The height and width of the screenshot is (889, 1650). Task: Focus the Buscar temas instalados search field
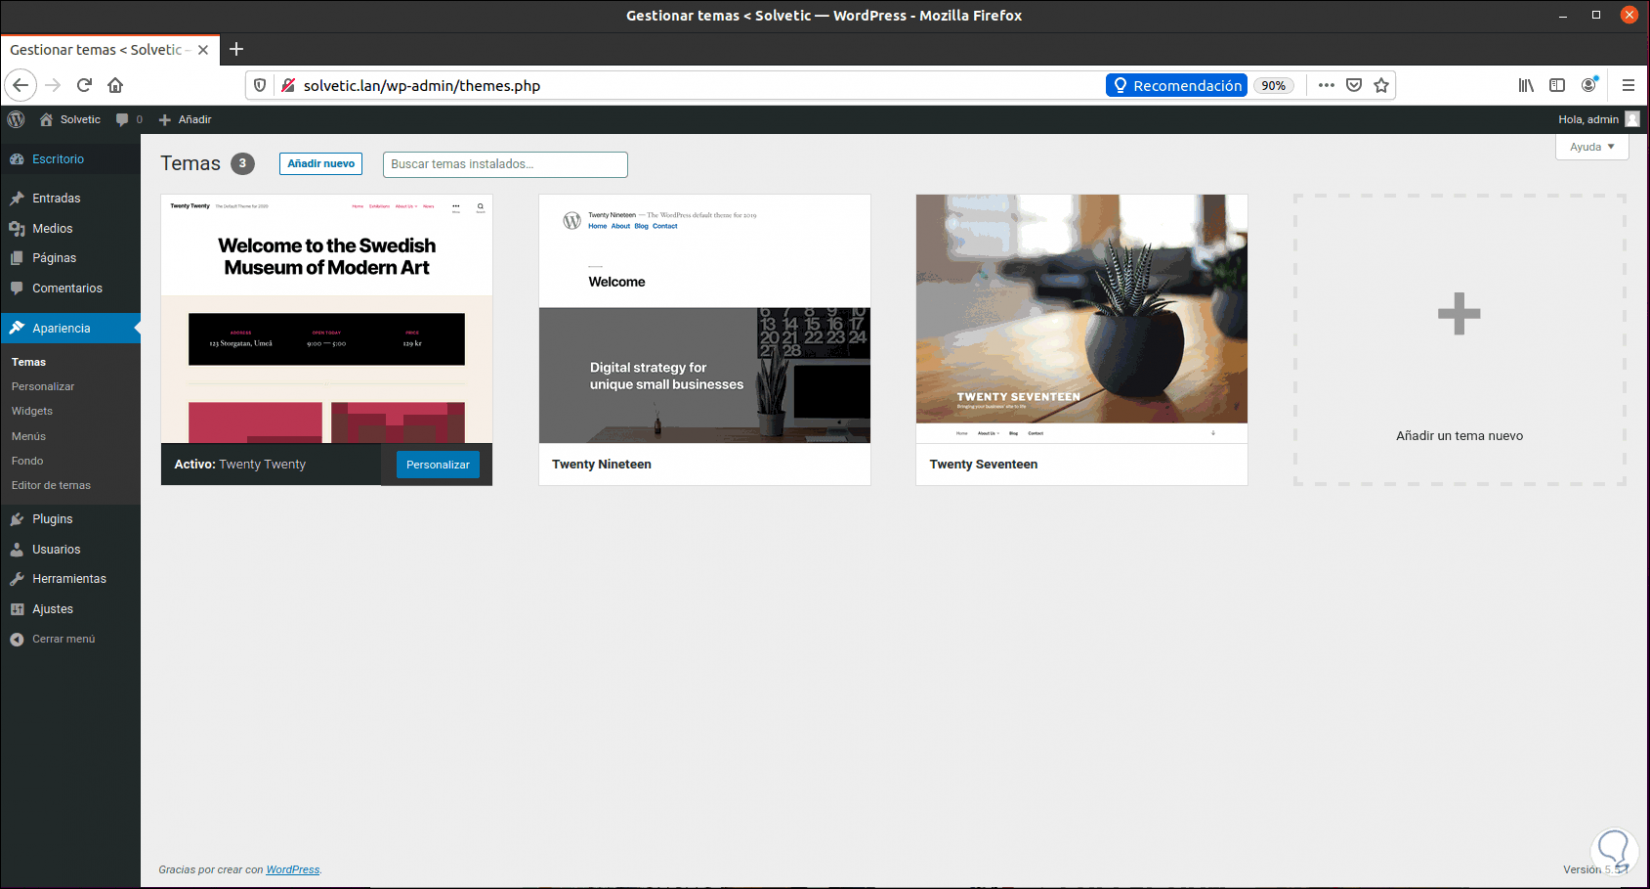tap(505, 164)
